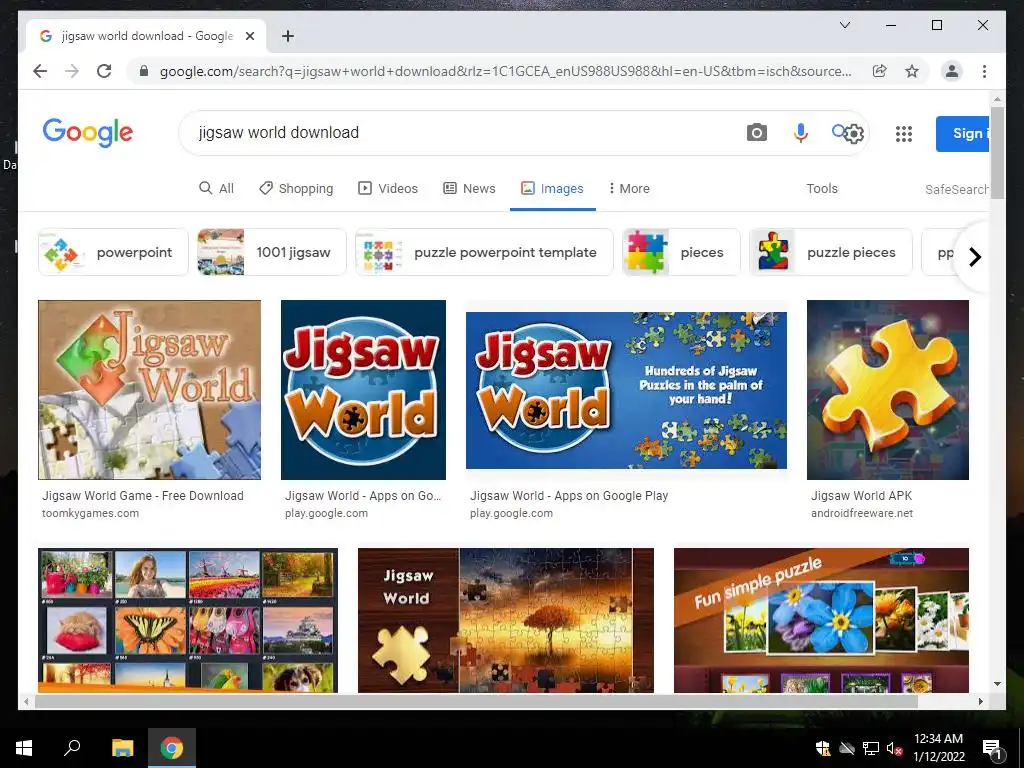Open the yellow puzzle piece APK image
The height and width of the screenshot is (768, 1024).
pyautogui.click(x=888, y=390)
